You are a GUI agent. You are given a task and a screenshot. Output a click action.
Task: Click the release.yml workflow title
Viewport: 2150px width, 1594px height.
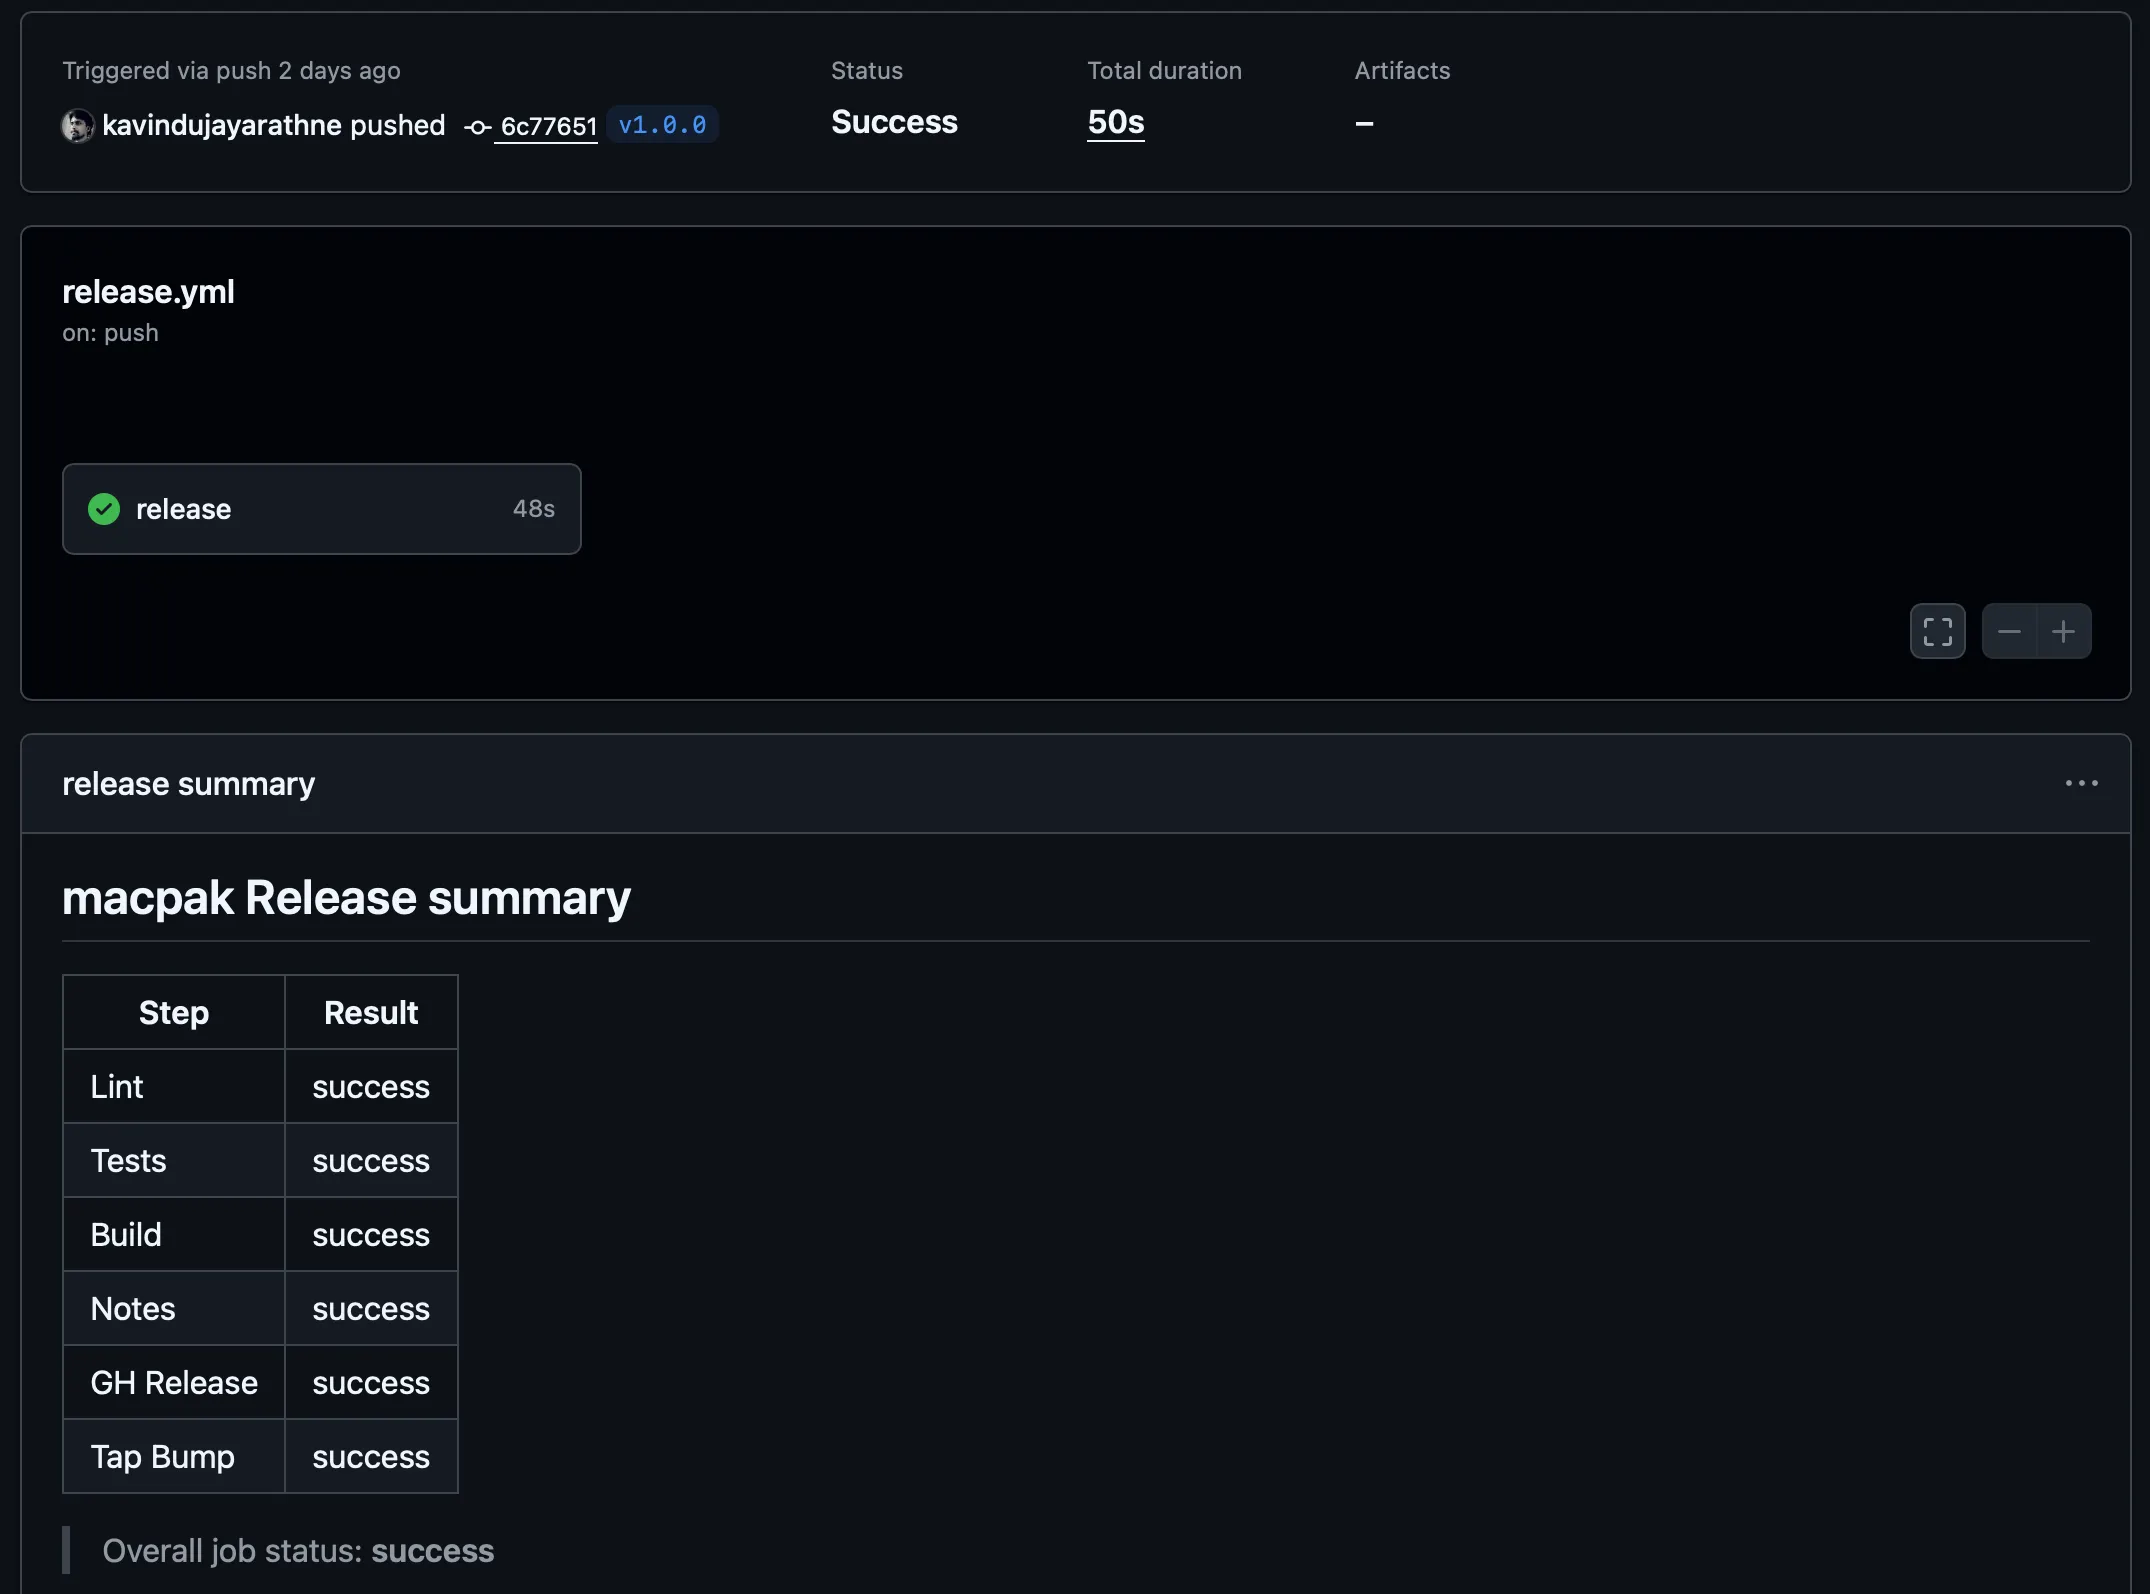tap(148, 291)
